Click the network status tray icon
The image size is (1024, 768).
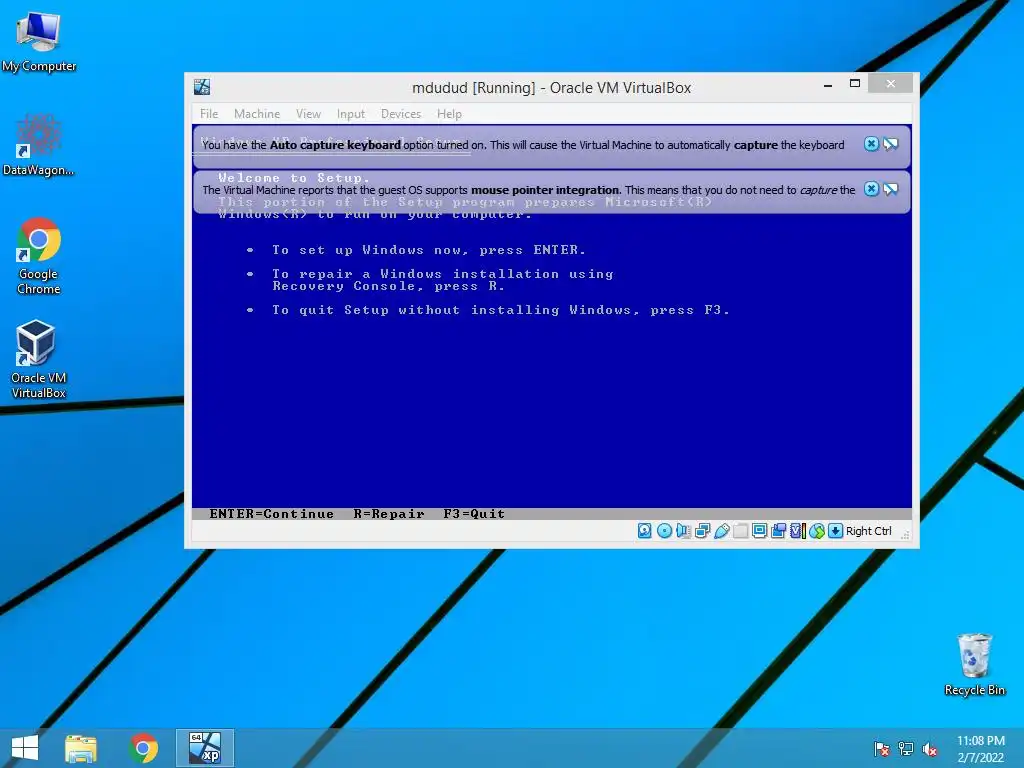pos(906,748)
